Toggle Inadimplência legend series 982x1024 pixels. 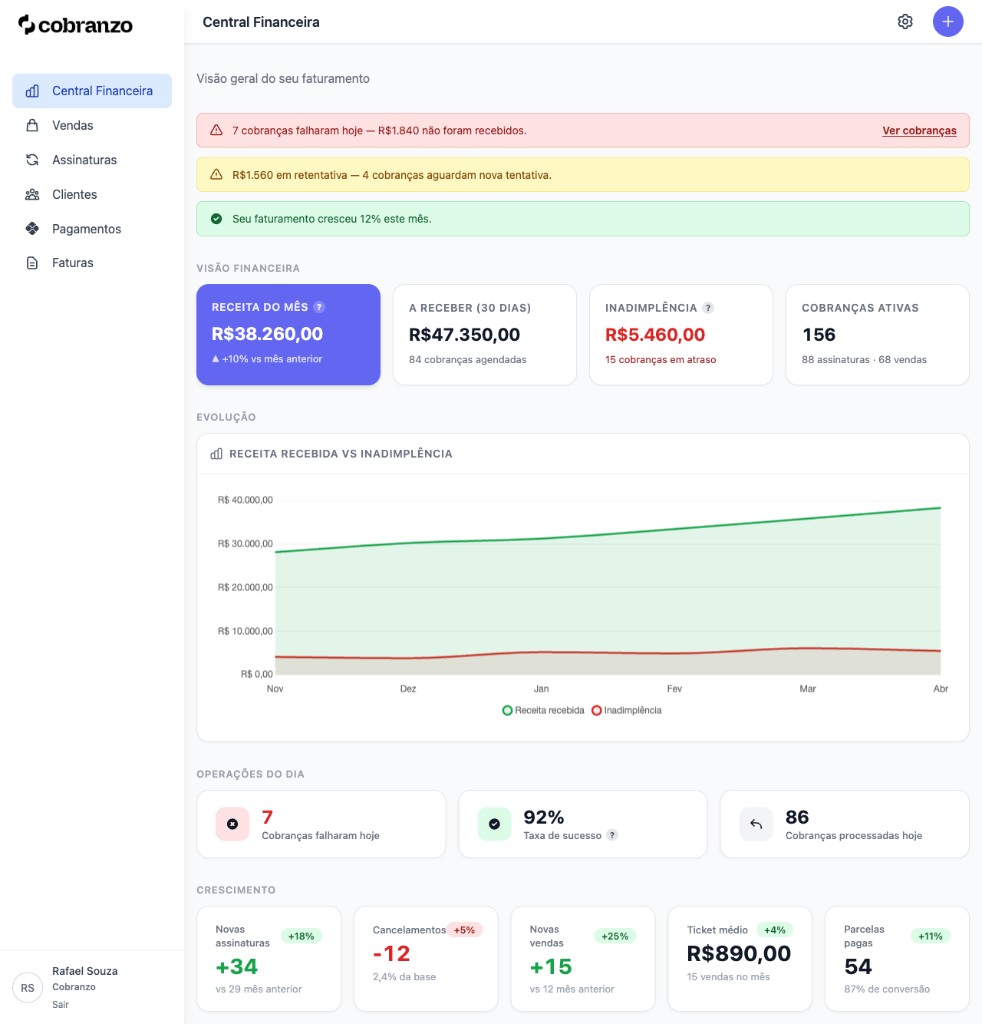coord(626,711)
